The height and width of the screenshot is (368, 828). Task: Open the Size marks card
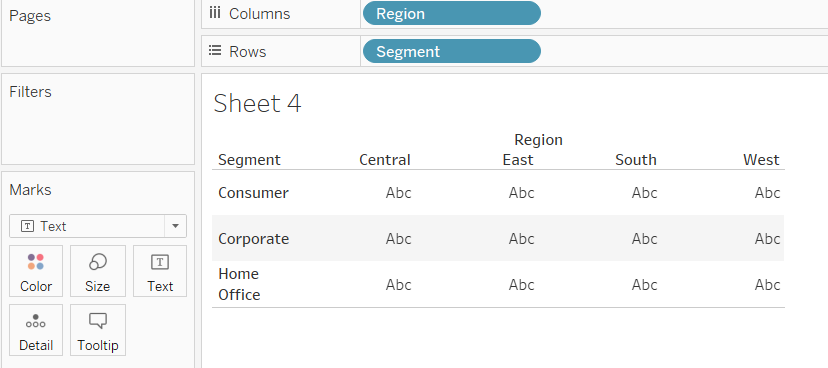pyautogui.click(x=98, y=271)
